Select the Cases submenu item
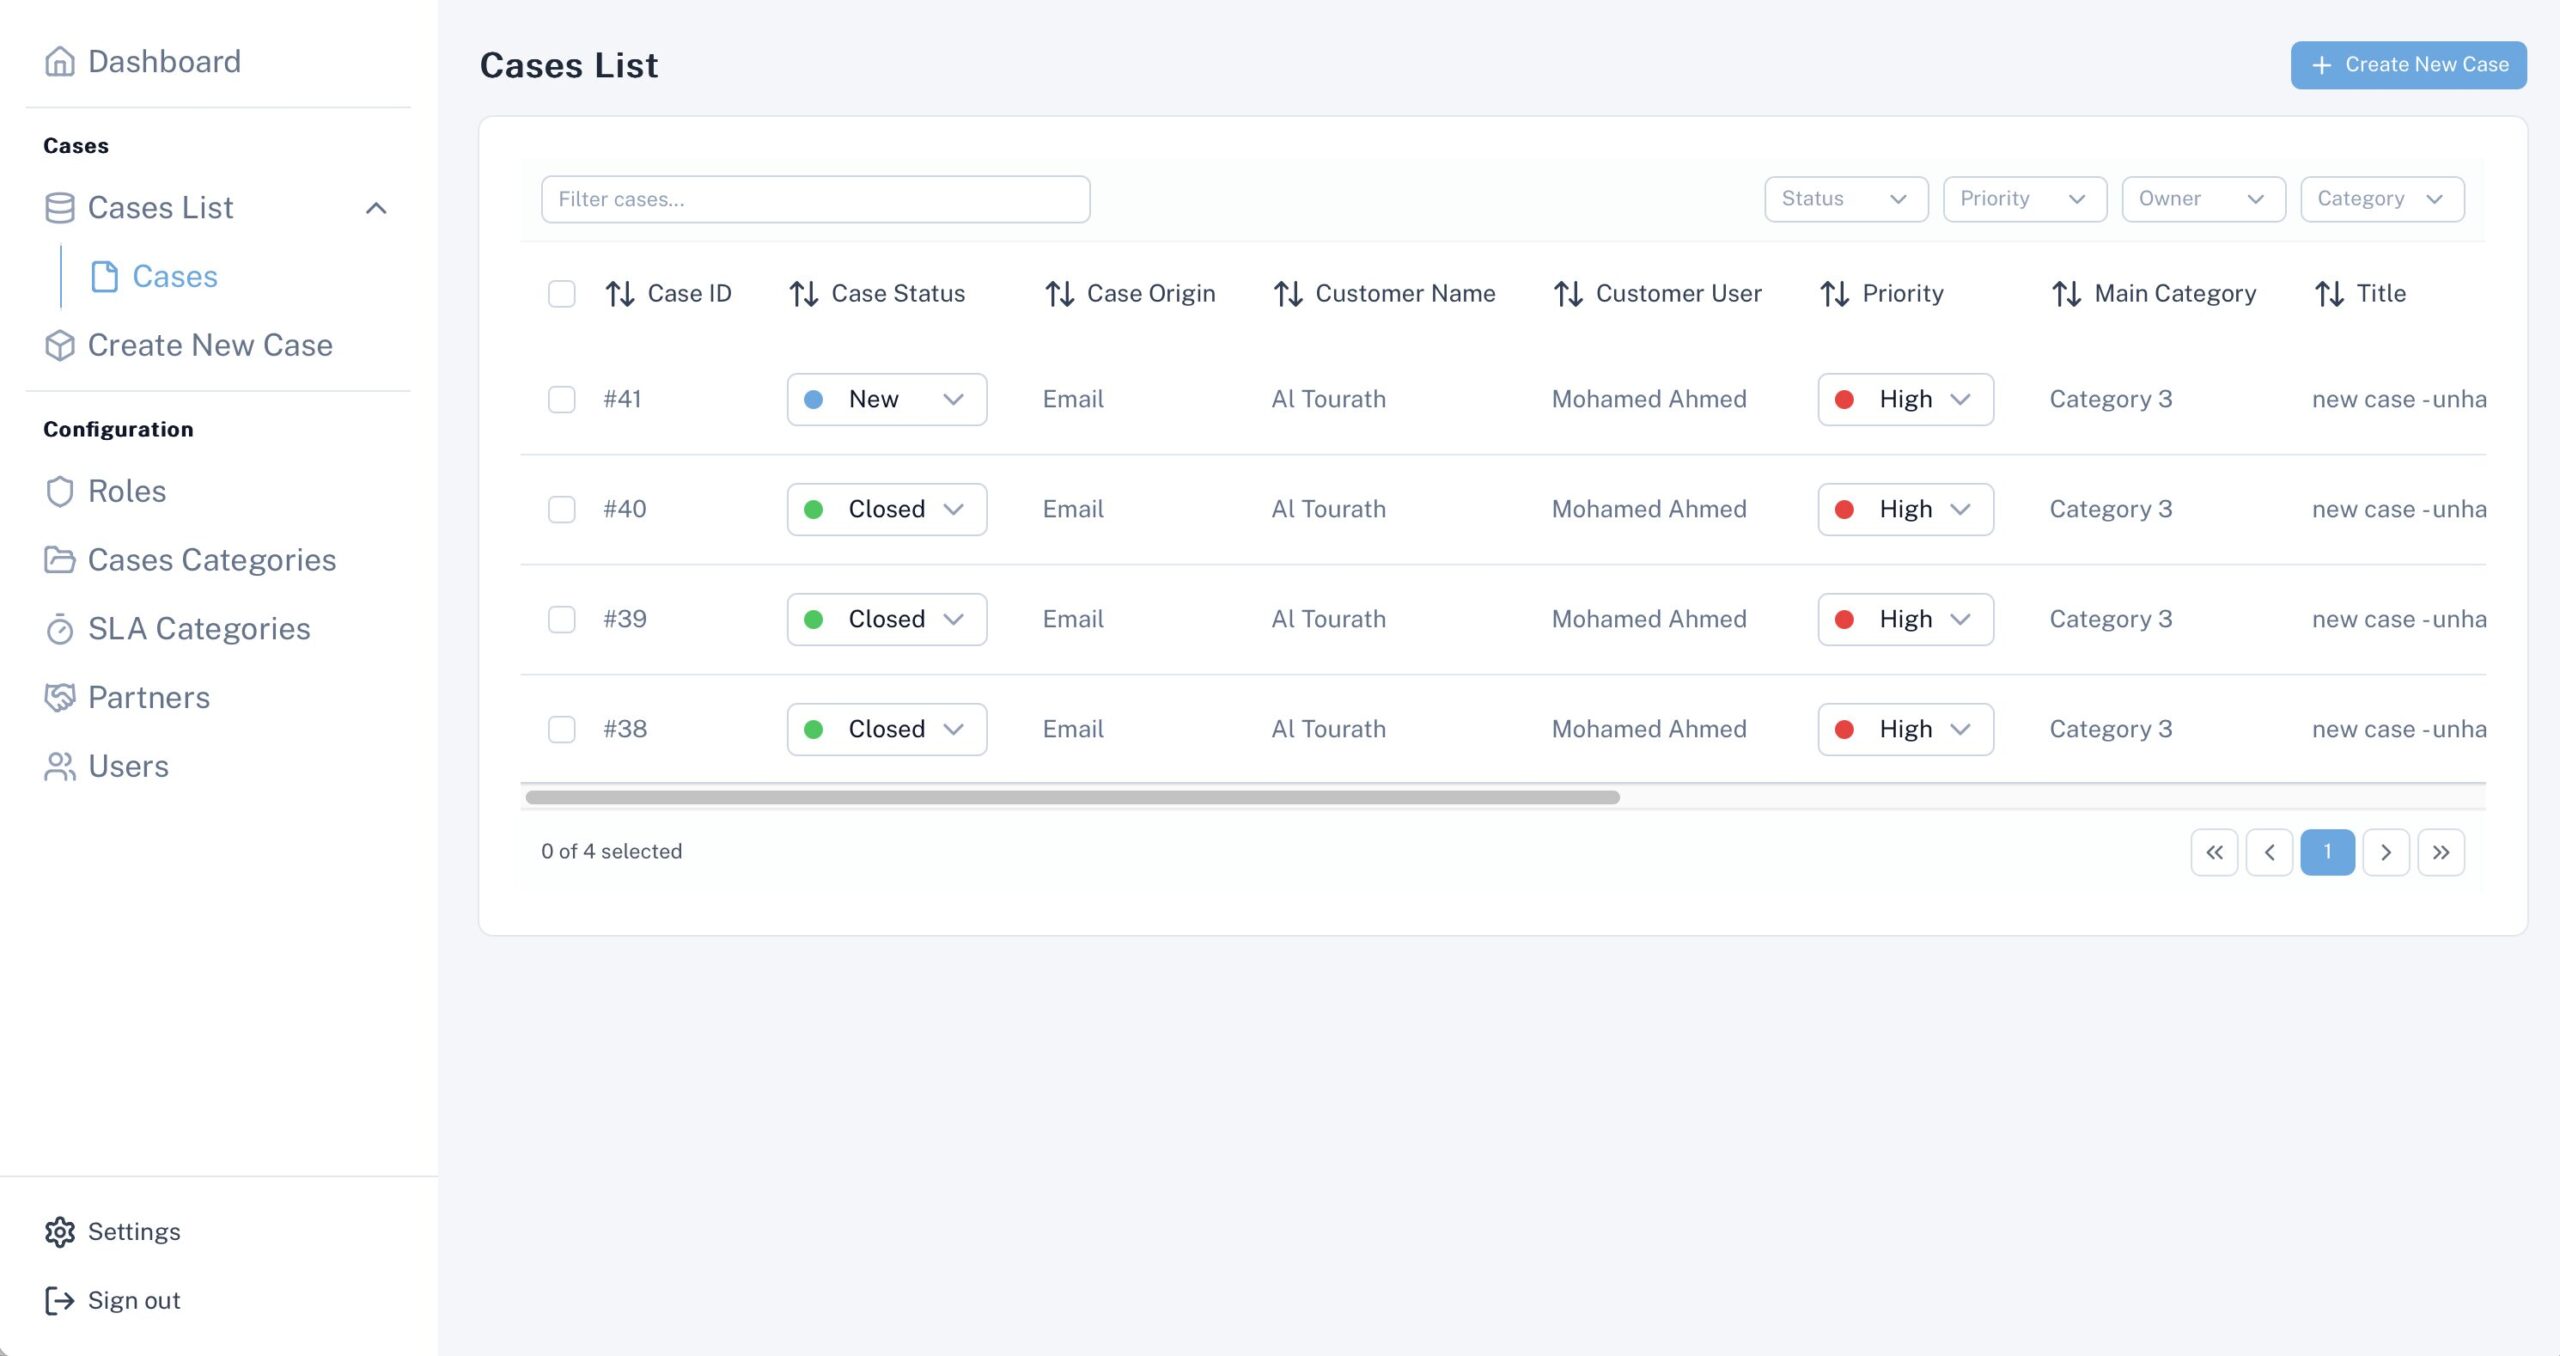The width and height of the screenshot is (2560, 1356). click(x=174, y=276)
